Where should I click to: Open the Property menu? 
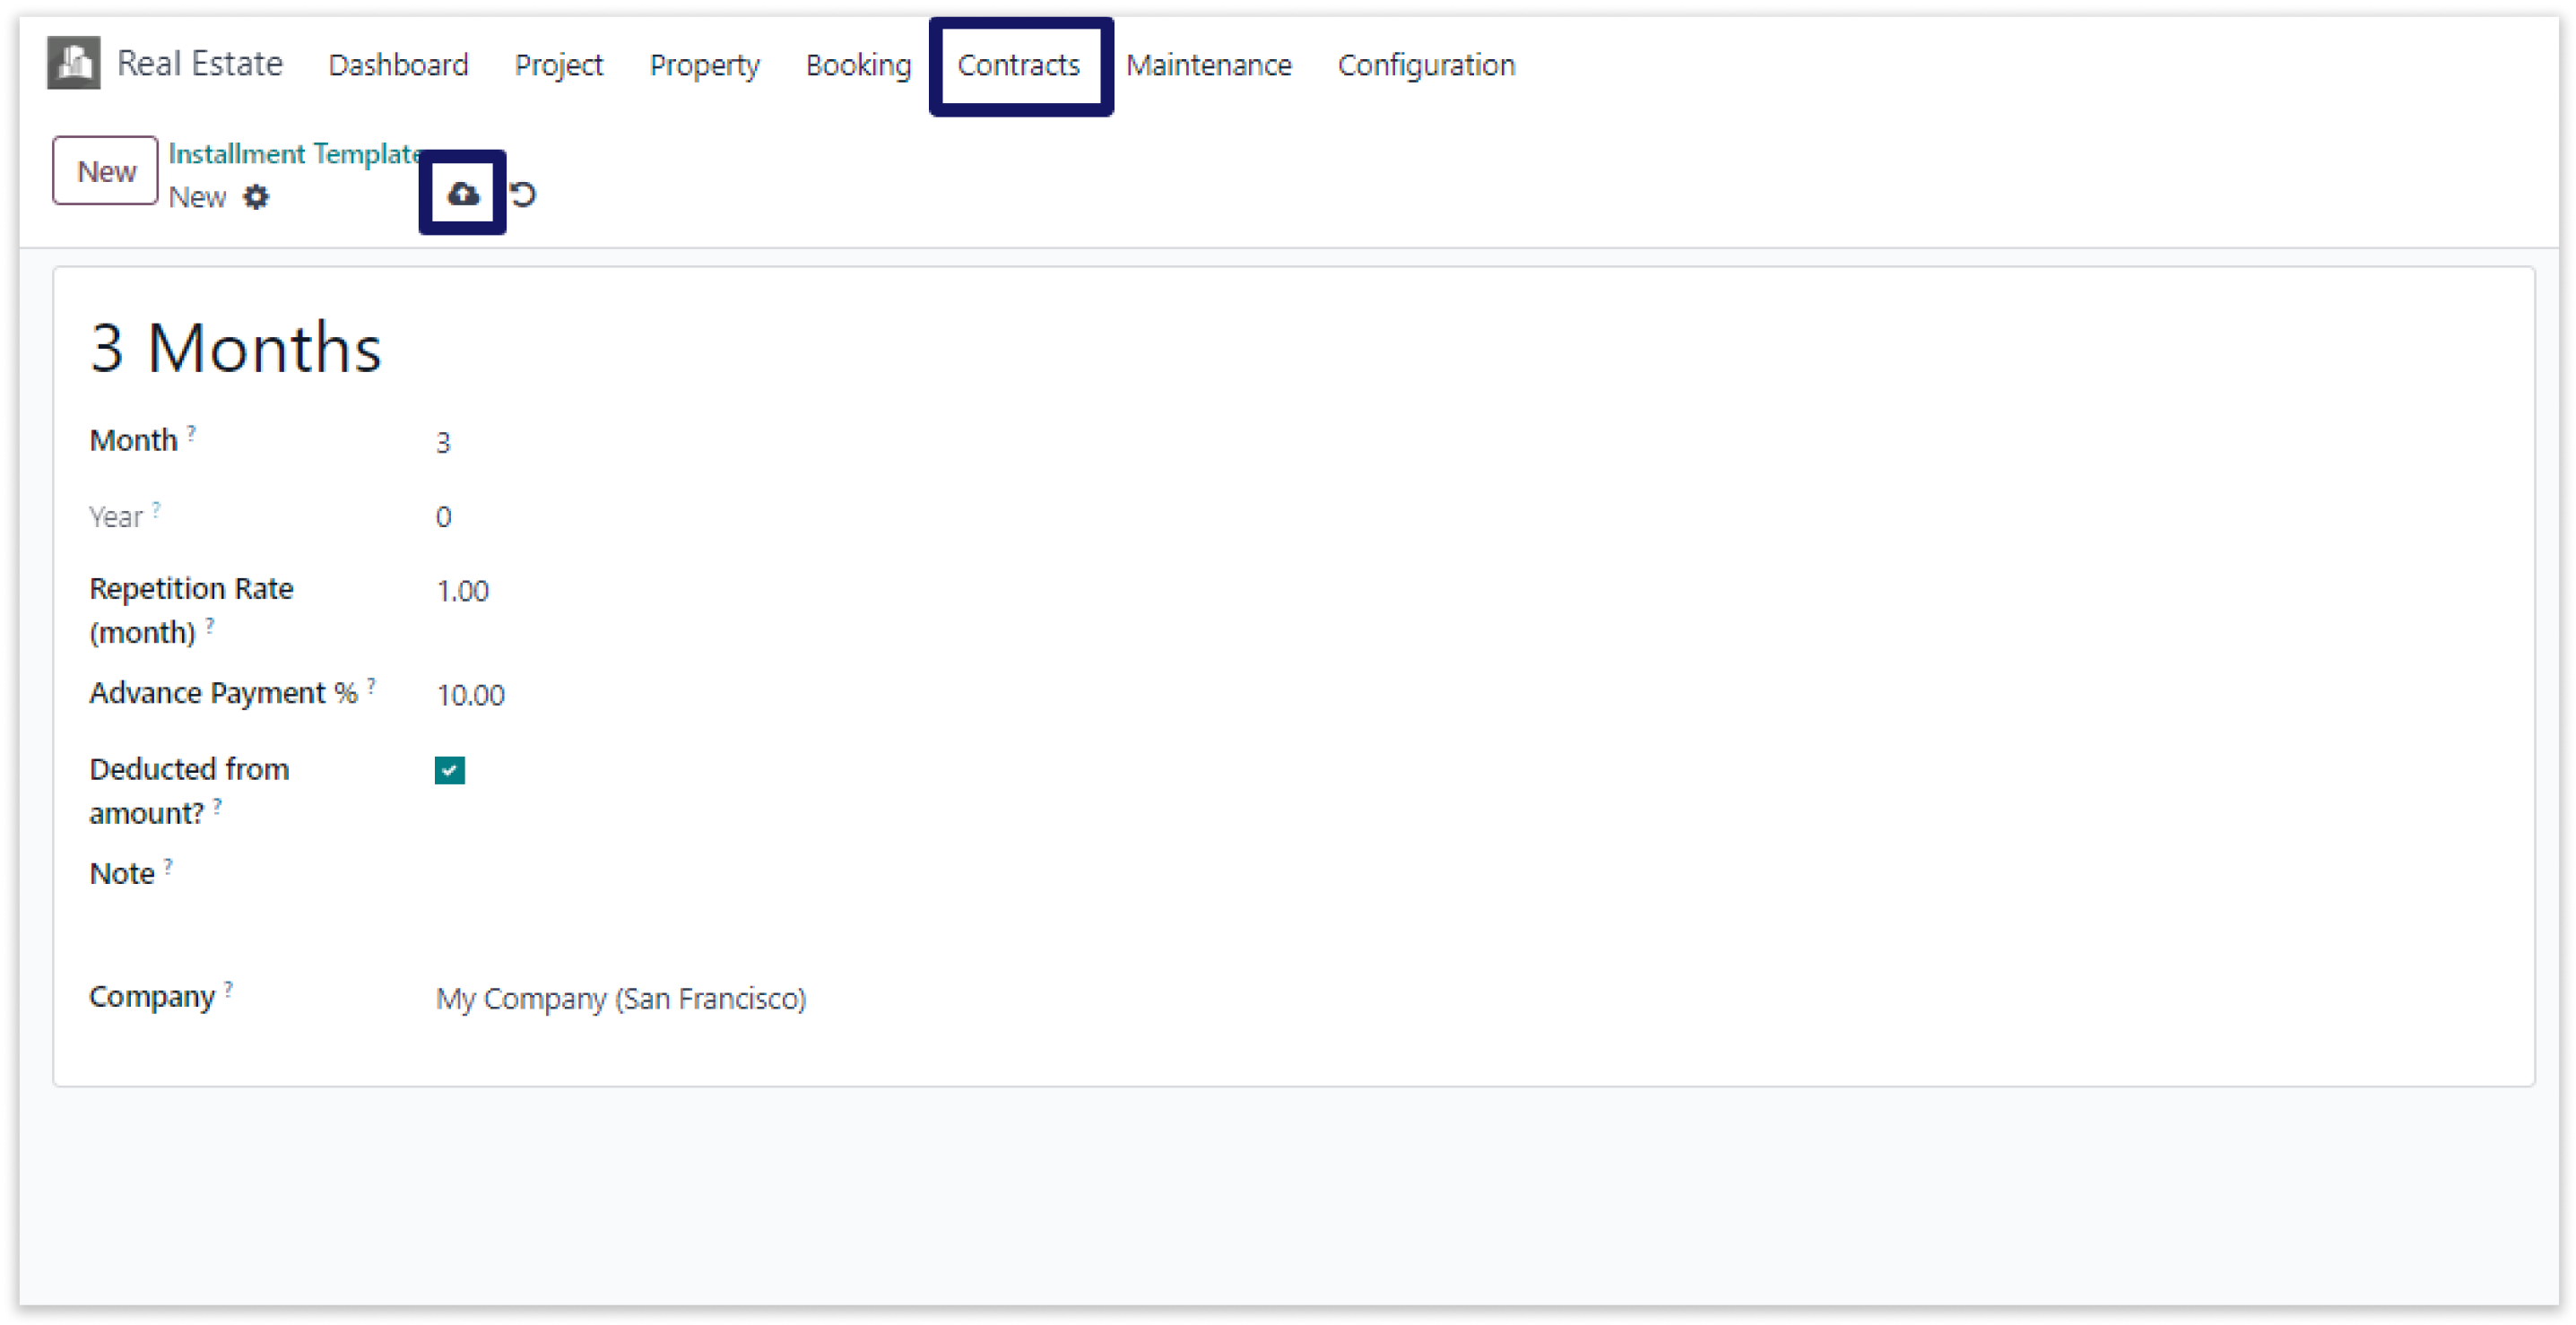point(704,65)
